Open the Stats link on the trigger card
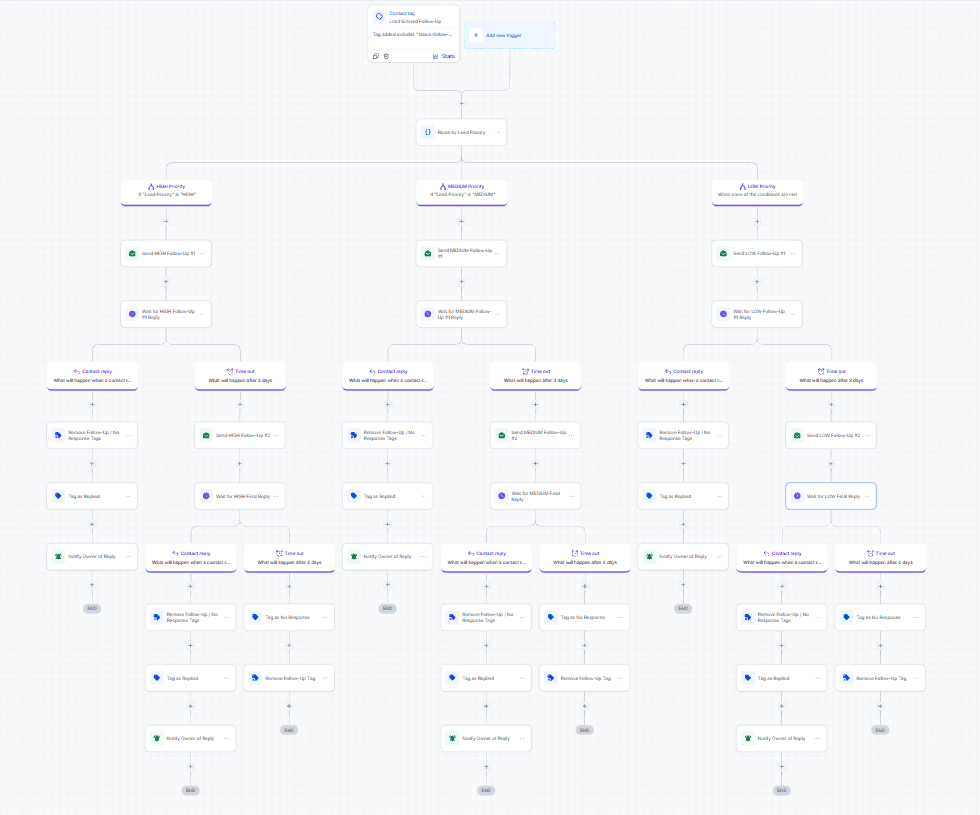This screenshot has height=815, width=980. coord(448,56)
